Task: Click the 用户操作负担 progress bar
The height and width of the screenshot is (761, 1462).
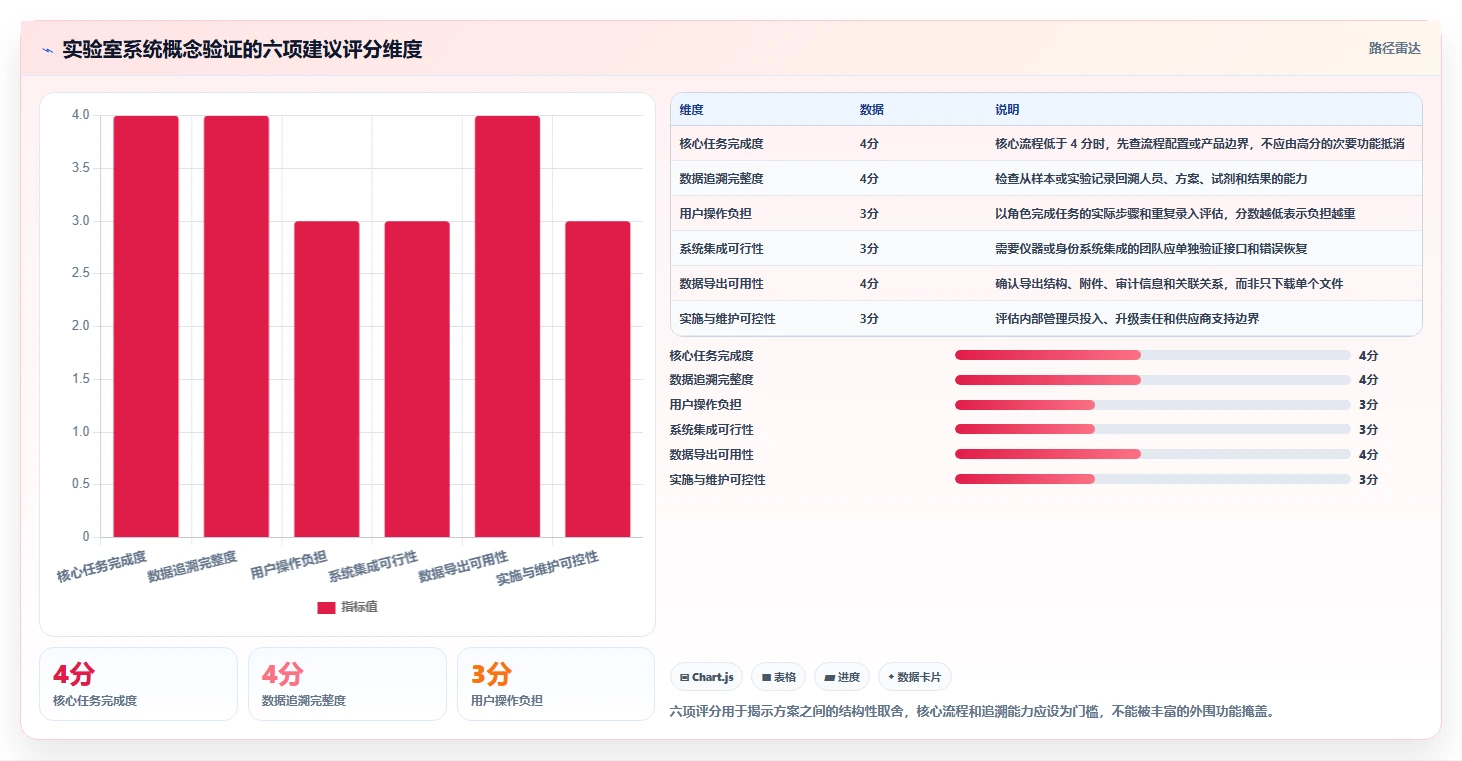Action: click(x=1153, y=405)
